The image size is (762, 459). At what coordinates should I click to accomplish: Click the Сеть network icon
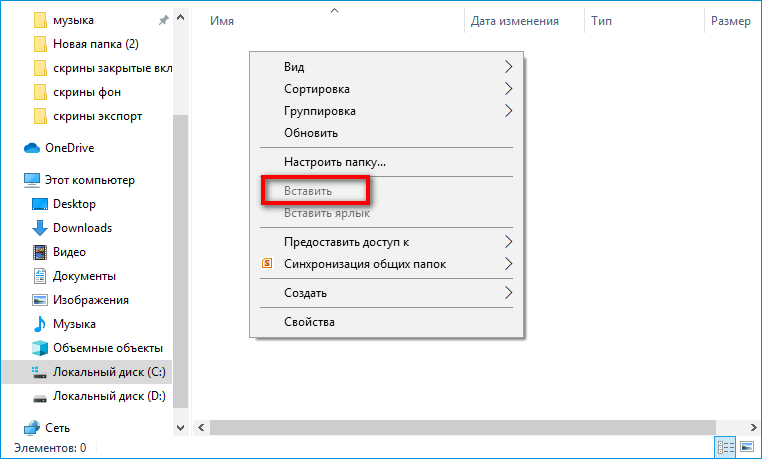32,428
